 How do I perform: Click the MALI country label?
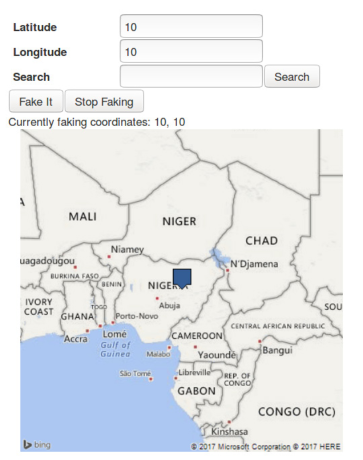(x=83, y=216)
